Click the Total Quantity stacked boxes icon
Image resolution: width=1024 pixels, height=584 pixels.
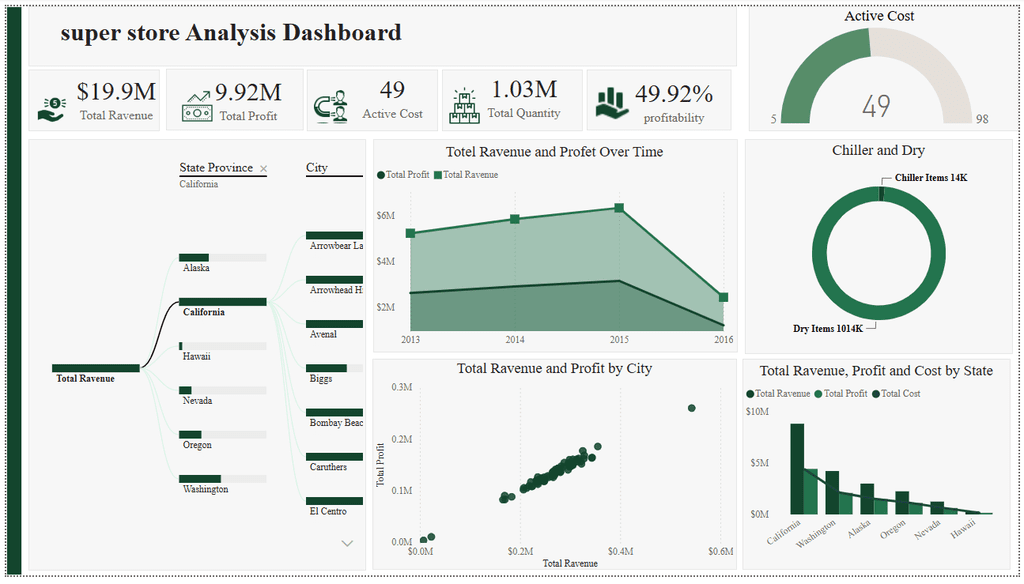(464, 106)
